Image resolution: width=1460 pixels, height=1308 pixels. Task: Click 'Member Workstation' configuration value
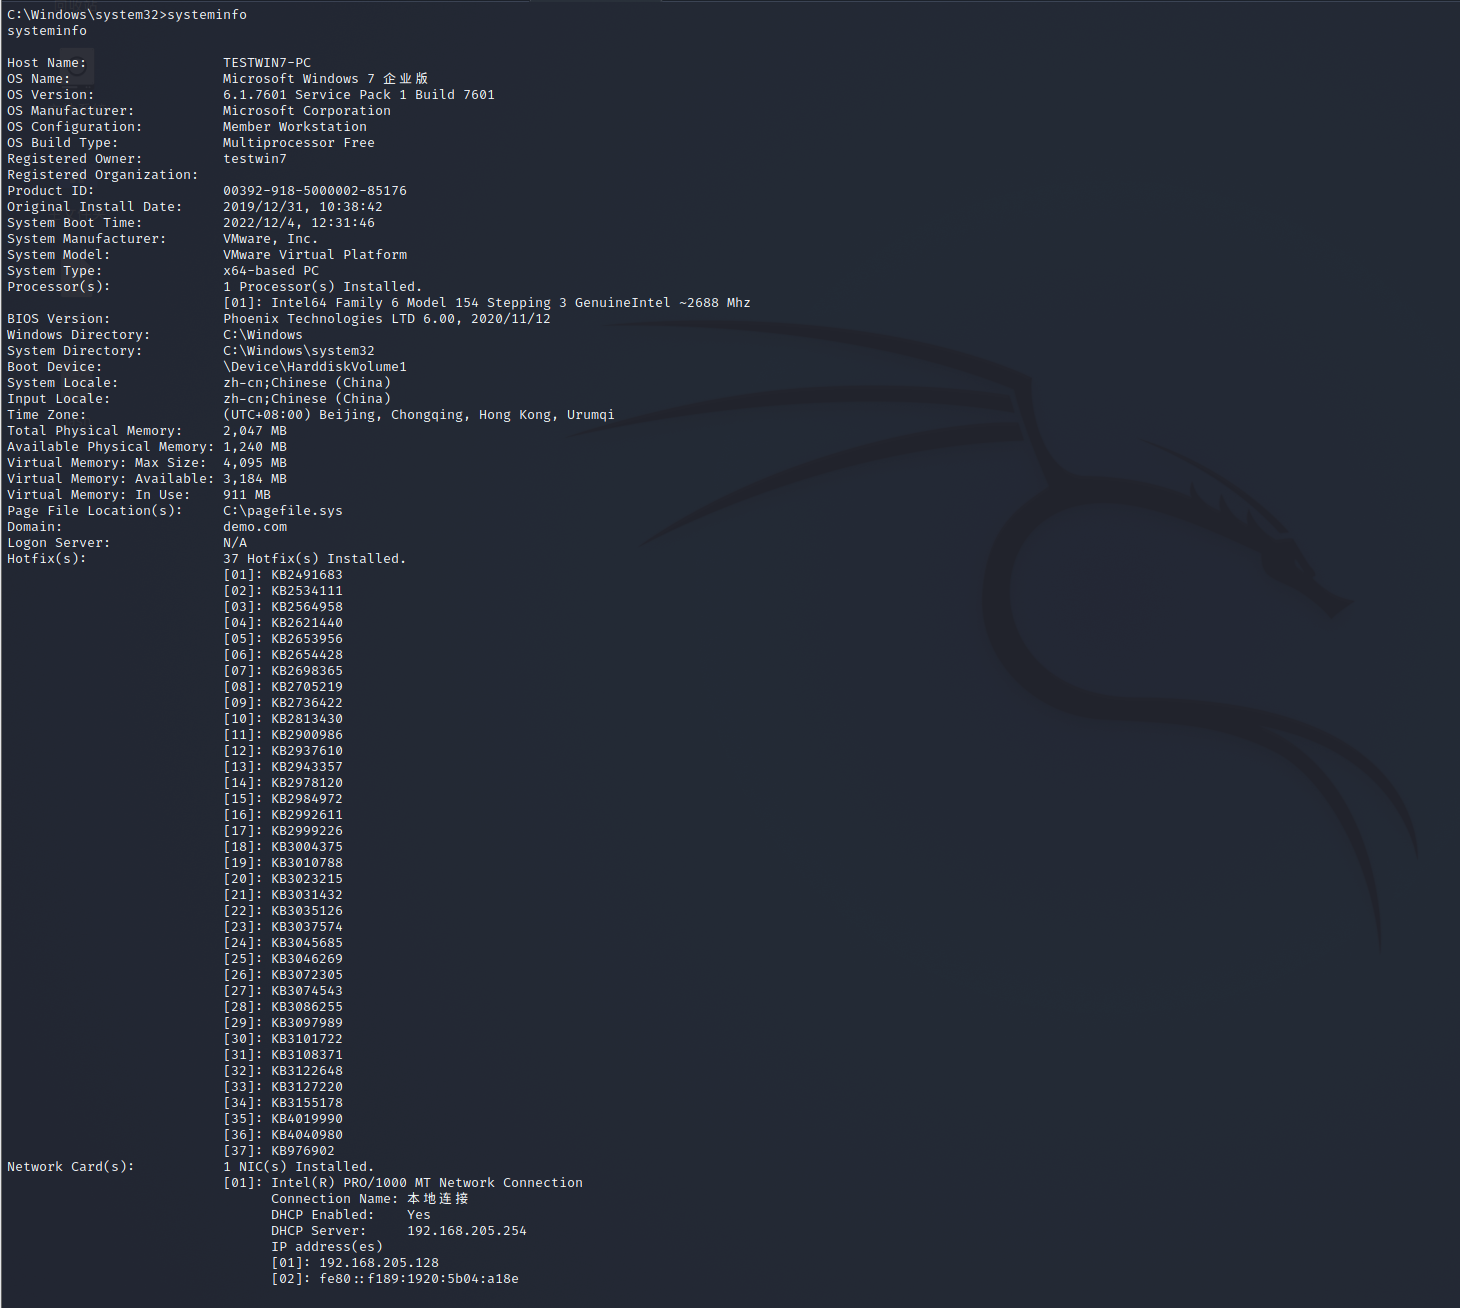[x=295, y=127]
